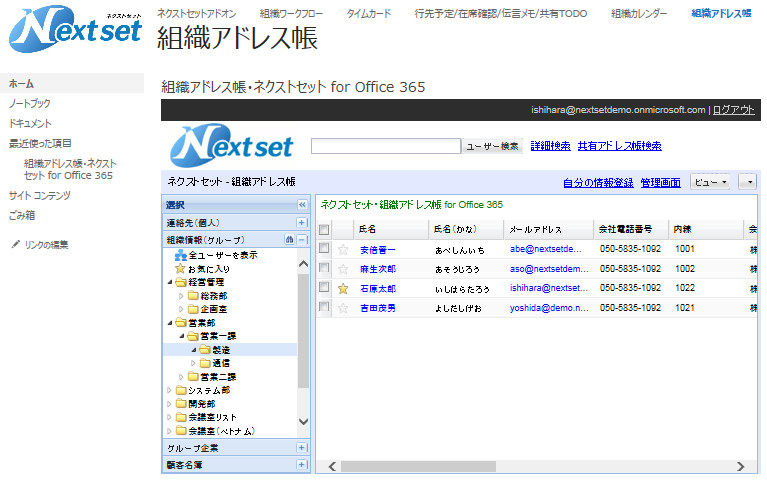Click the 会議室(ベトナム) folder icon

181,431
